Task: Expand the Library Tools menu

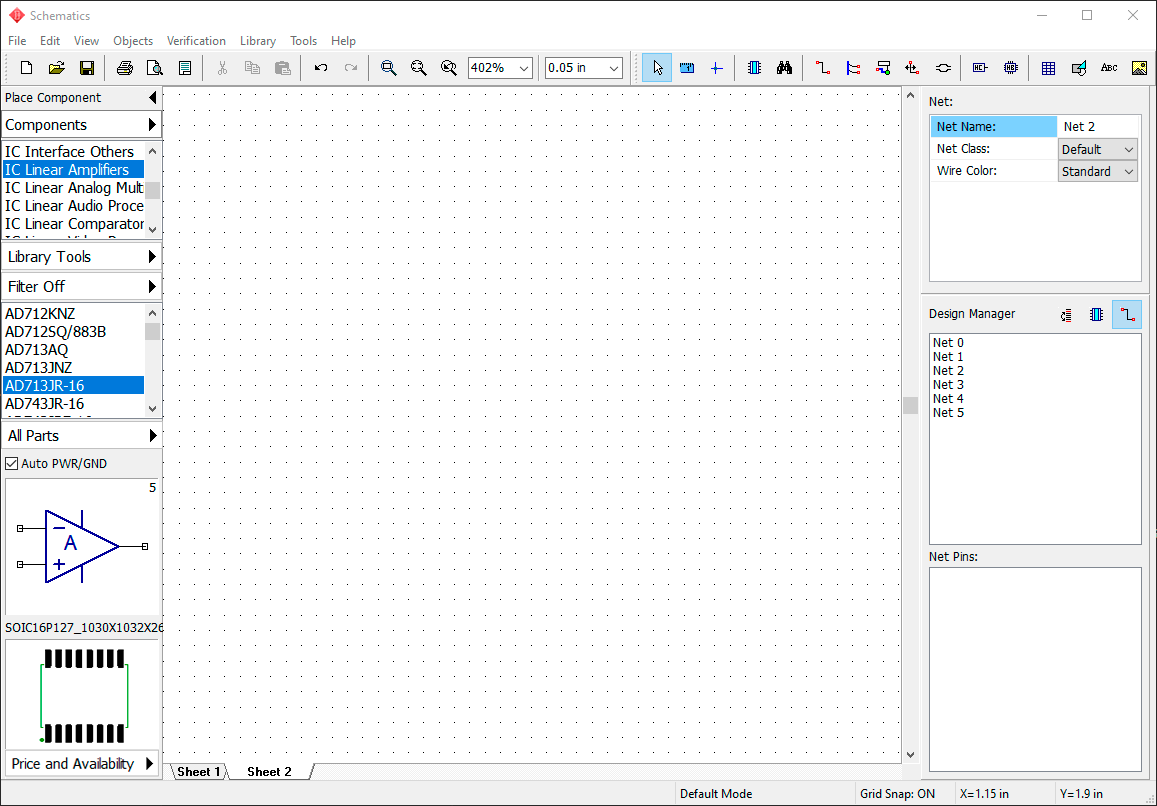Action: pos(81,257)
